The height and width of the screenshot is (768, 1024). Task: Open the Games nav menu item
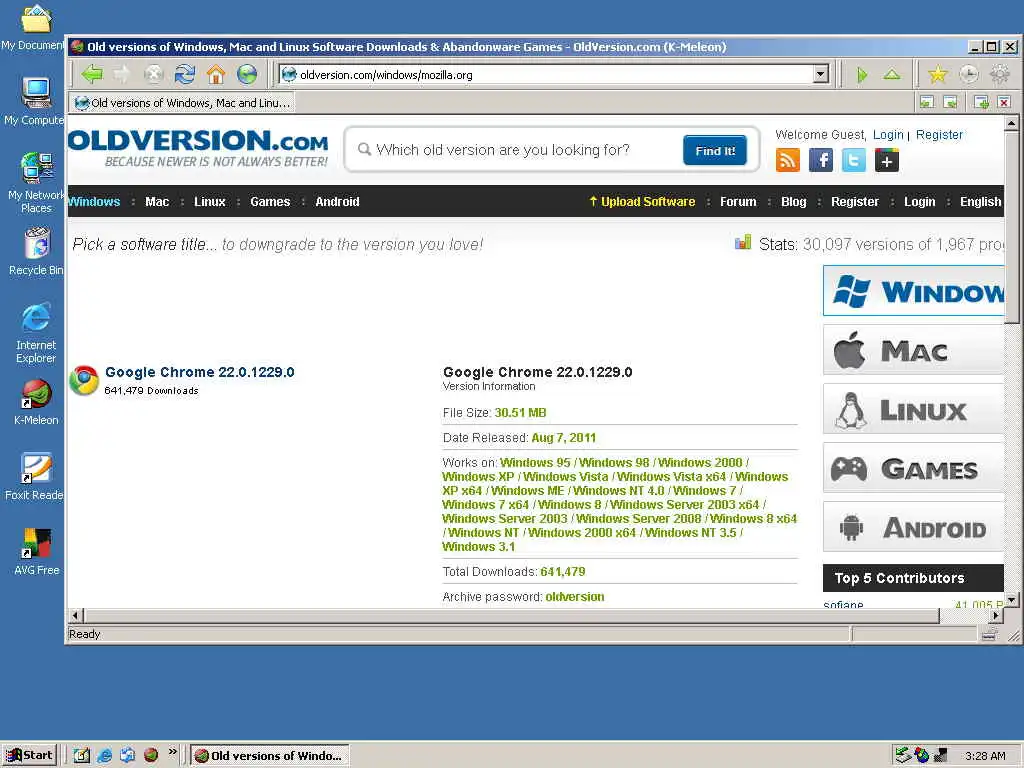point(270,202)
